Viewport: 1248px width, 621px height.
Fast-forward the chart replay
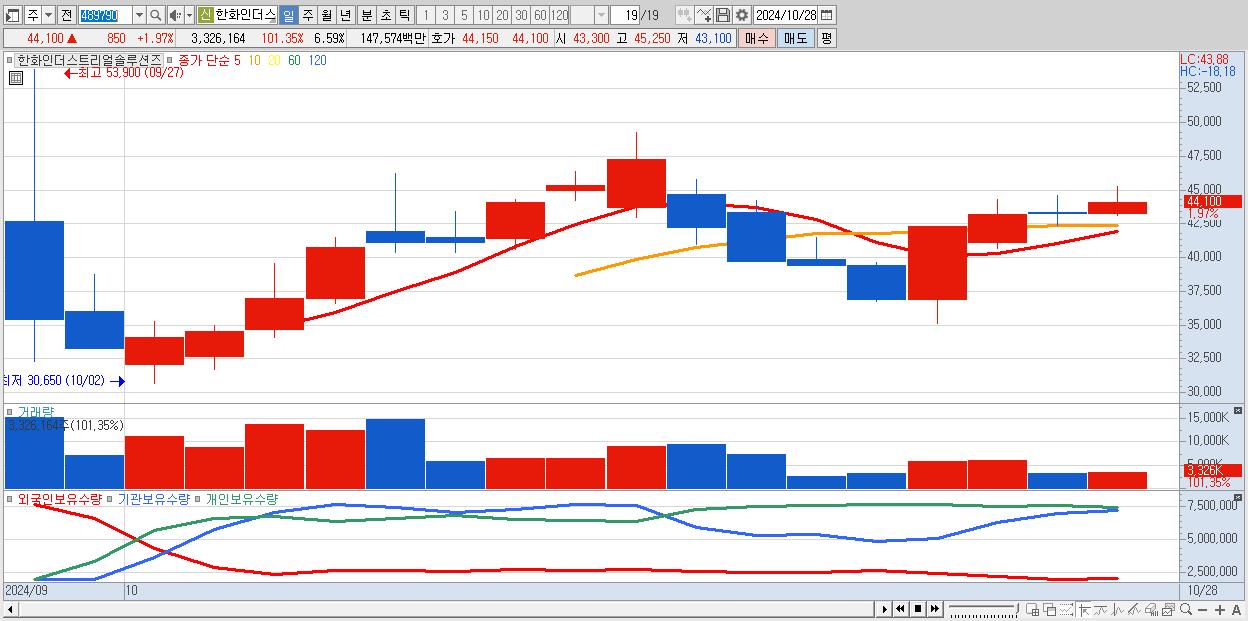click(x=934, y=609)
